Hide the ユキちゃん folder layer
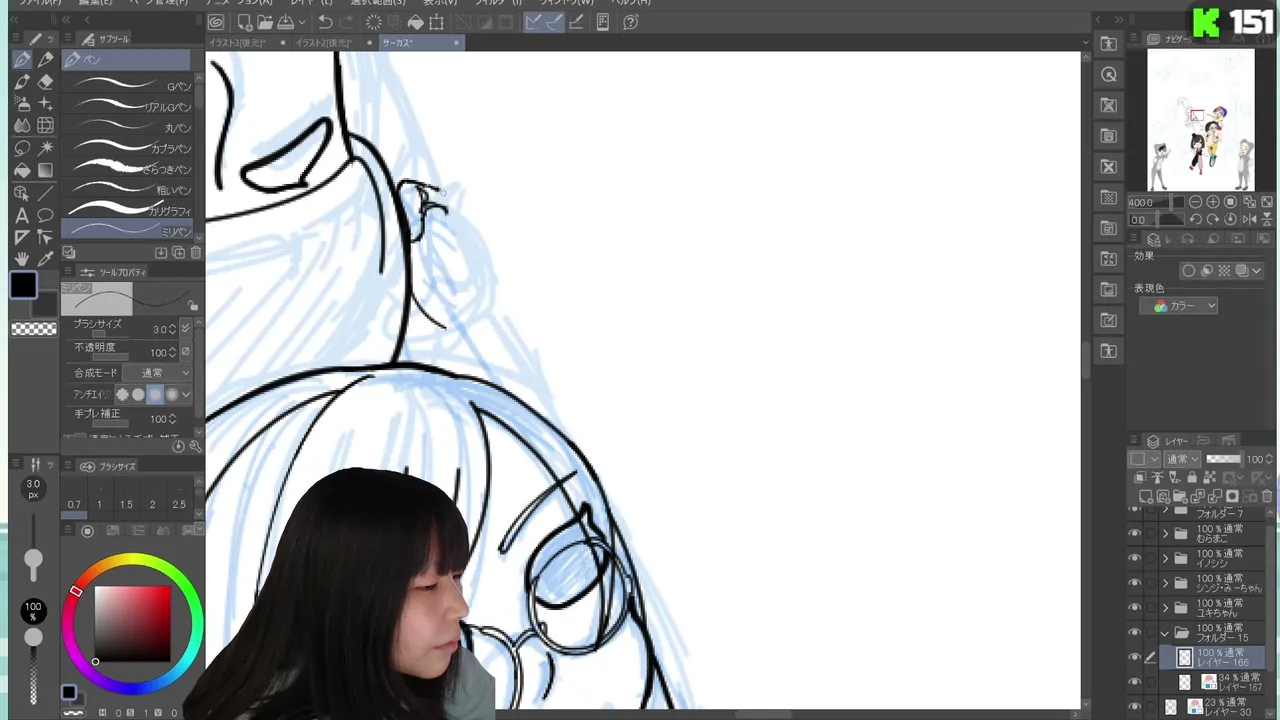1280x720 pixels. pos(1134,608)
